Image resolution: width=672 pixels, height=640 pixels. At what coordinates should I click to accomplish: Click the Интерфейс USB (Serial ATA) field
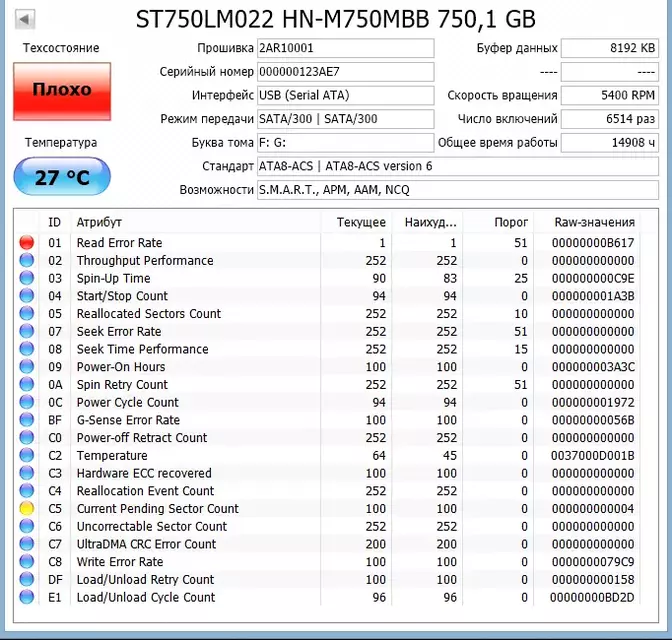(345, 95)
